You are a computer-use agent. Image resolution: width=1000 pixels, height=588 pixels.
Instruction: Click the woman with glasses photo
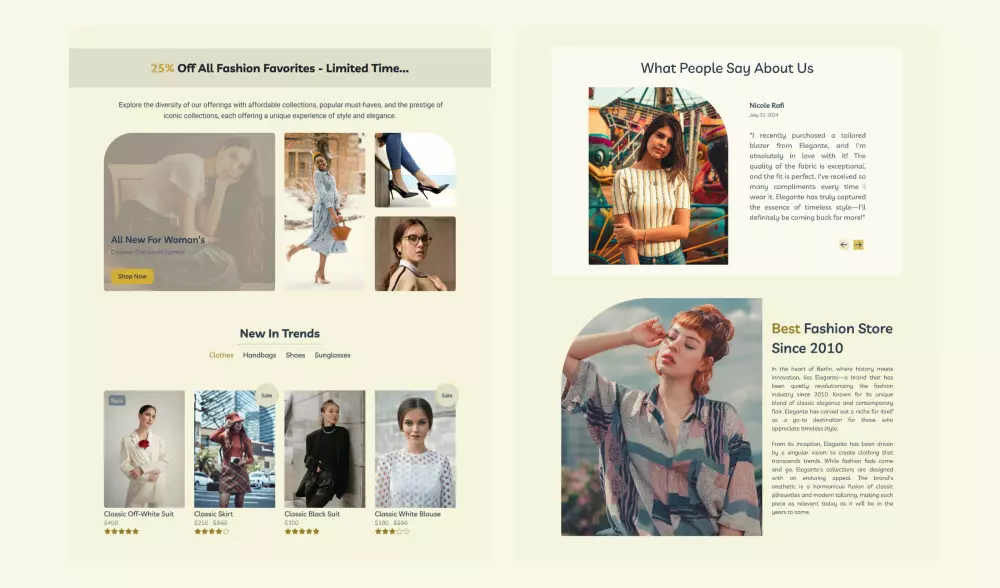[x=415, y=254]
